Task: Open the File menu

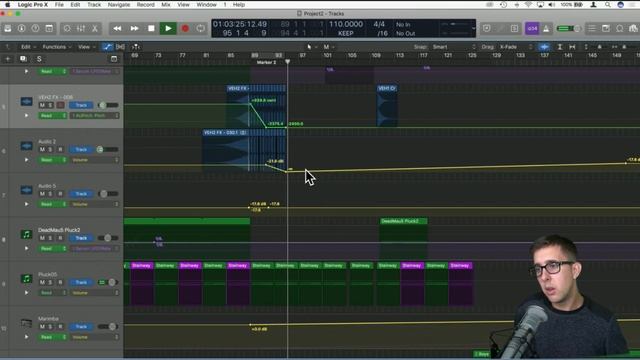Action: (x=59, y=5)
